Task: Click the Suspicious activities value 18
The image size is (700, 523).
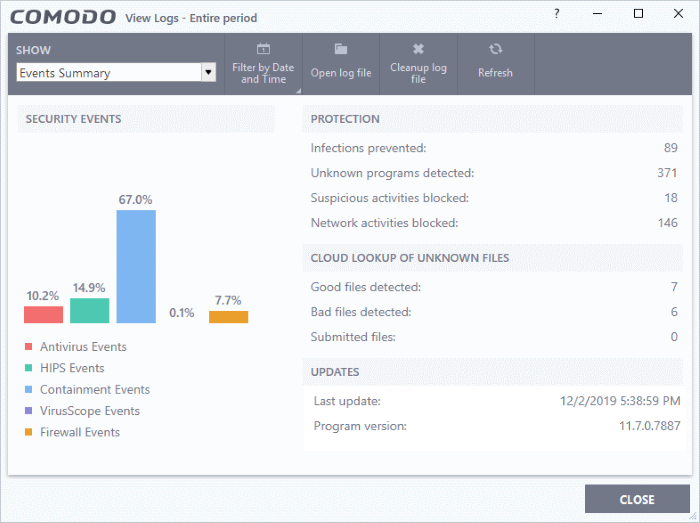Action: click(x=671, y=198)
